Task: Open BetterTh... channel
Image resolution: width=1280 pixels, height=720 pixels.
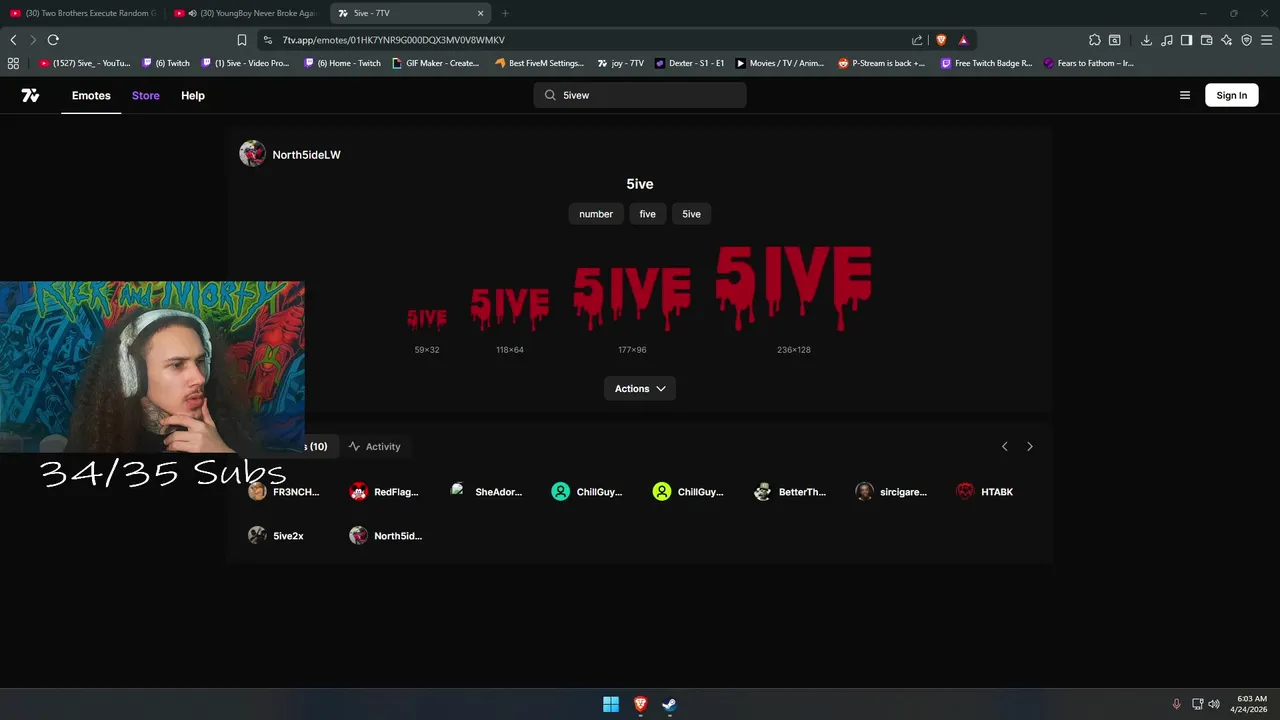Action: (790, 491)
